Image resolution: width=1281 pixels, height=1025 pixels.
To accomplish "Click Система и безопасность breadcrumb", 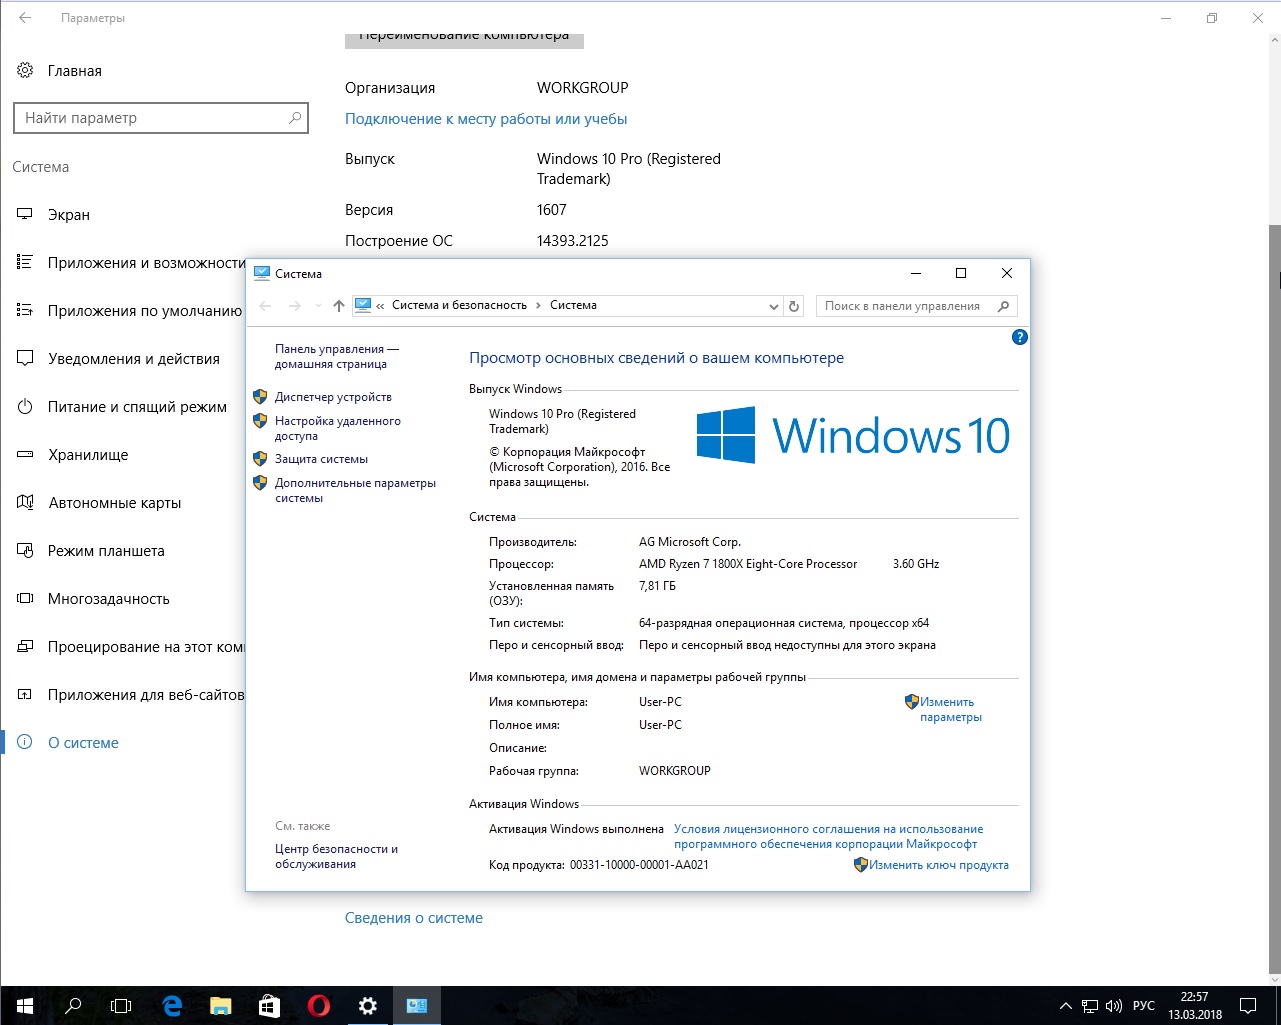I will click(459, 305).
